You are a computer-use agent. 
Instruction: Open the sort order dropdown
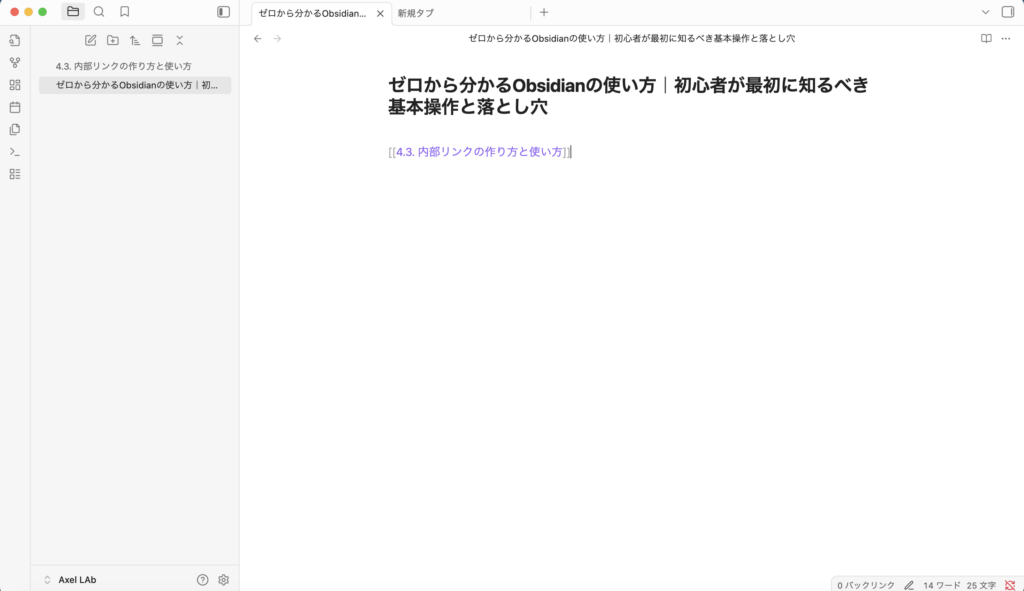point(135,40)
